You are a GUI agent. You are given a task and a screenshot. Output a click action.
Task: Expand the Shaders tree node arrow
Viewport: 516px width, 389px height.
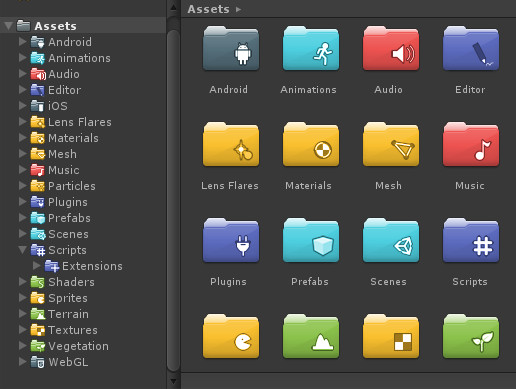[x=23, y=282]
